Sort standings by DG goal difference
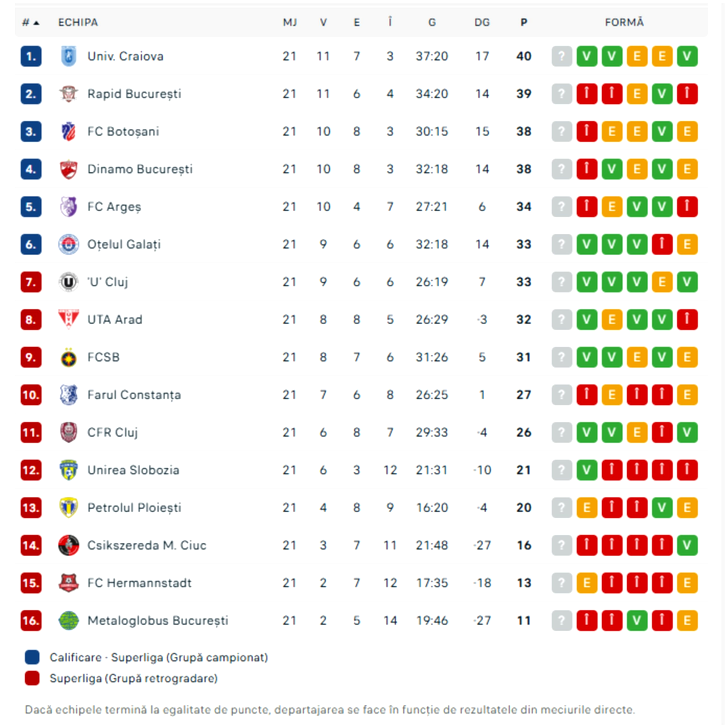Image resolution: width=728 pixels, height=728 pixels. [482, 22]
